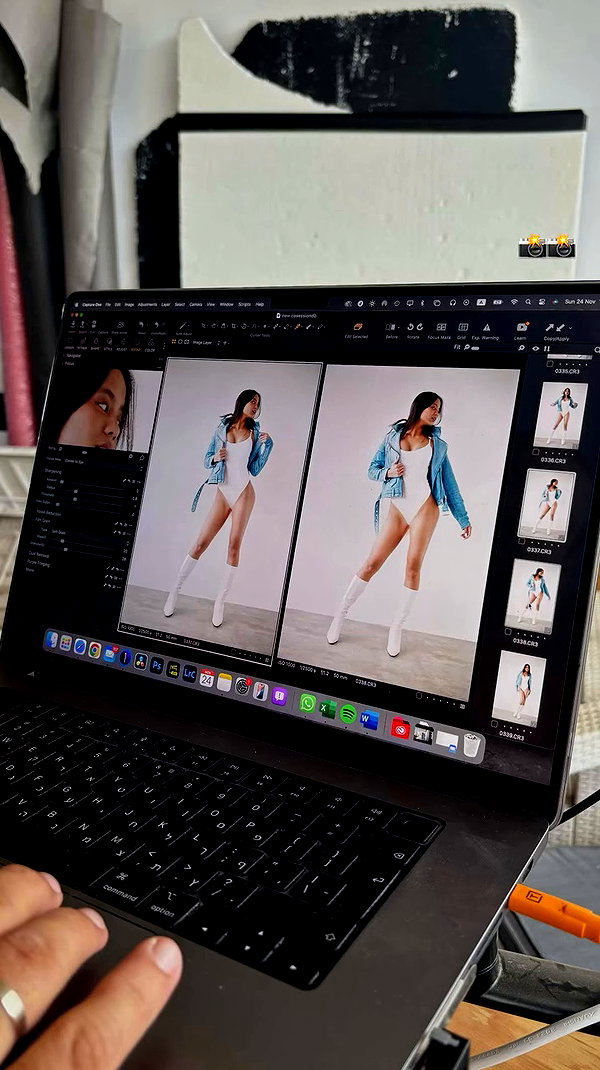Open Photoshop in the Dock
The image size is (600, 1070).
click(x=157, y=665)
